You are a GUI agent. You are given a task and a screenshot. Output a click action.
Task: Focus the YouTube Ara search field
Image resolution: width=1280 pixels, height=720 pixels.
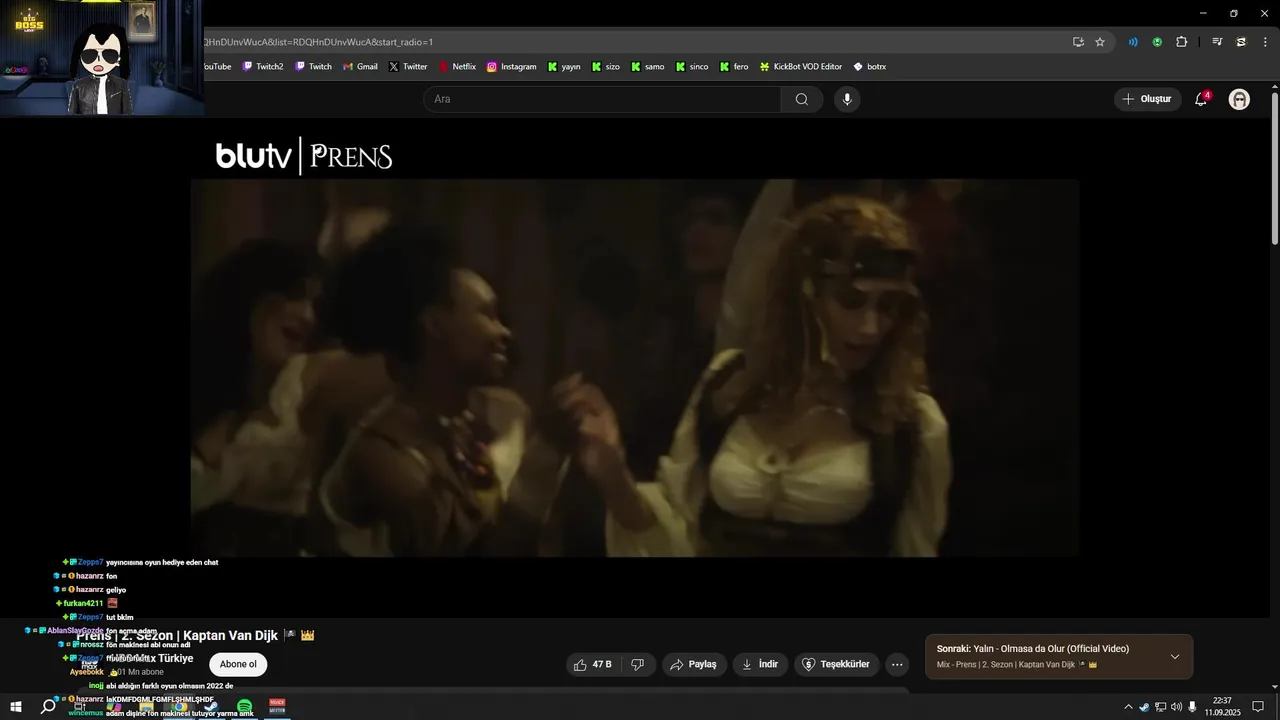point(602,99)
